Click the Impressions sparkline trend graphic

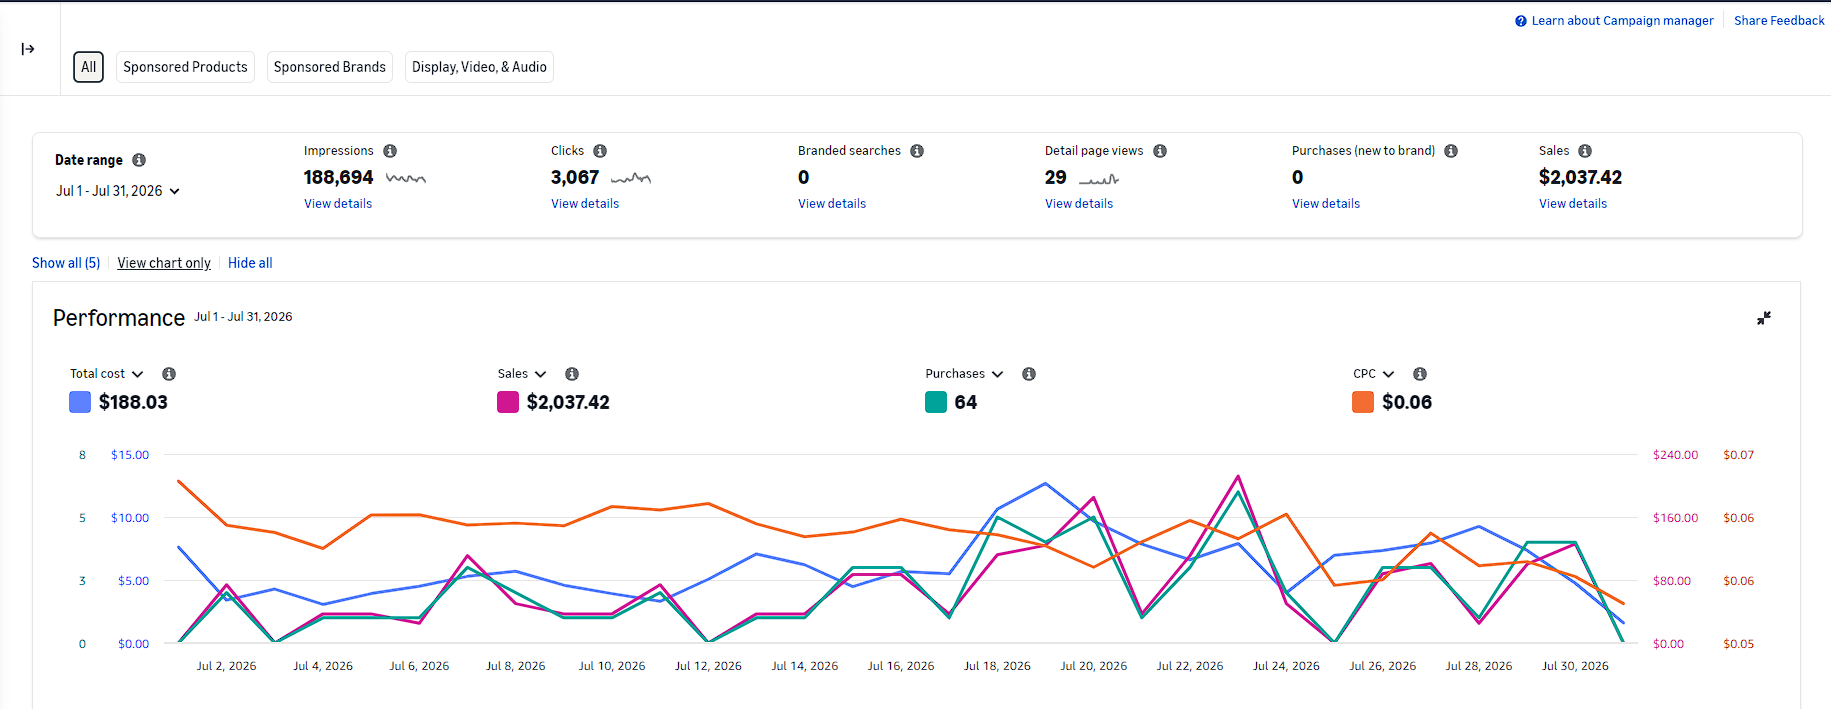click(406, 178)
